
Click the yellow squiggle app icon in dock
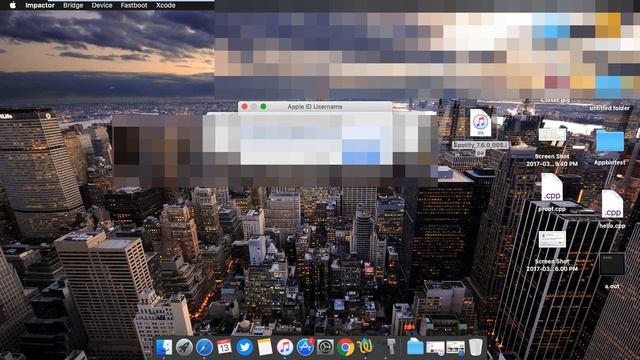(x=365, y=347)
